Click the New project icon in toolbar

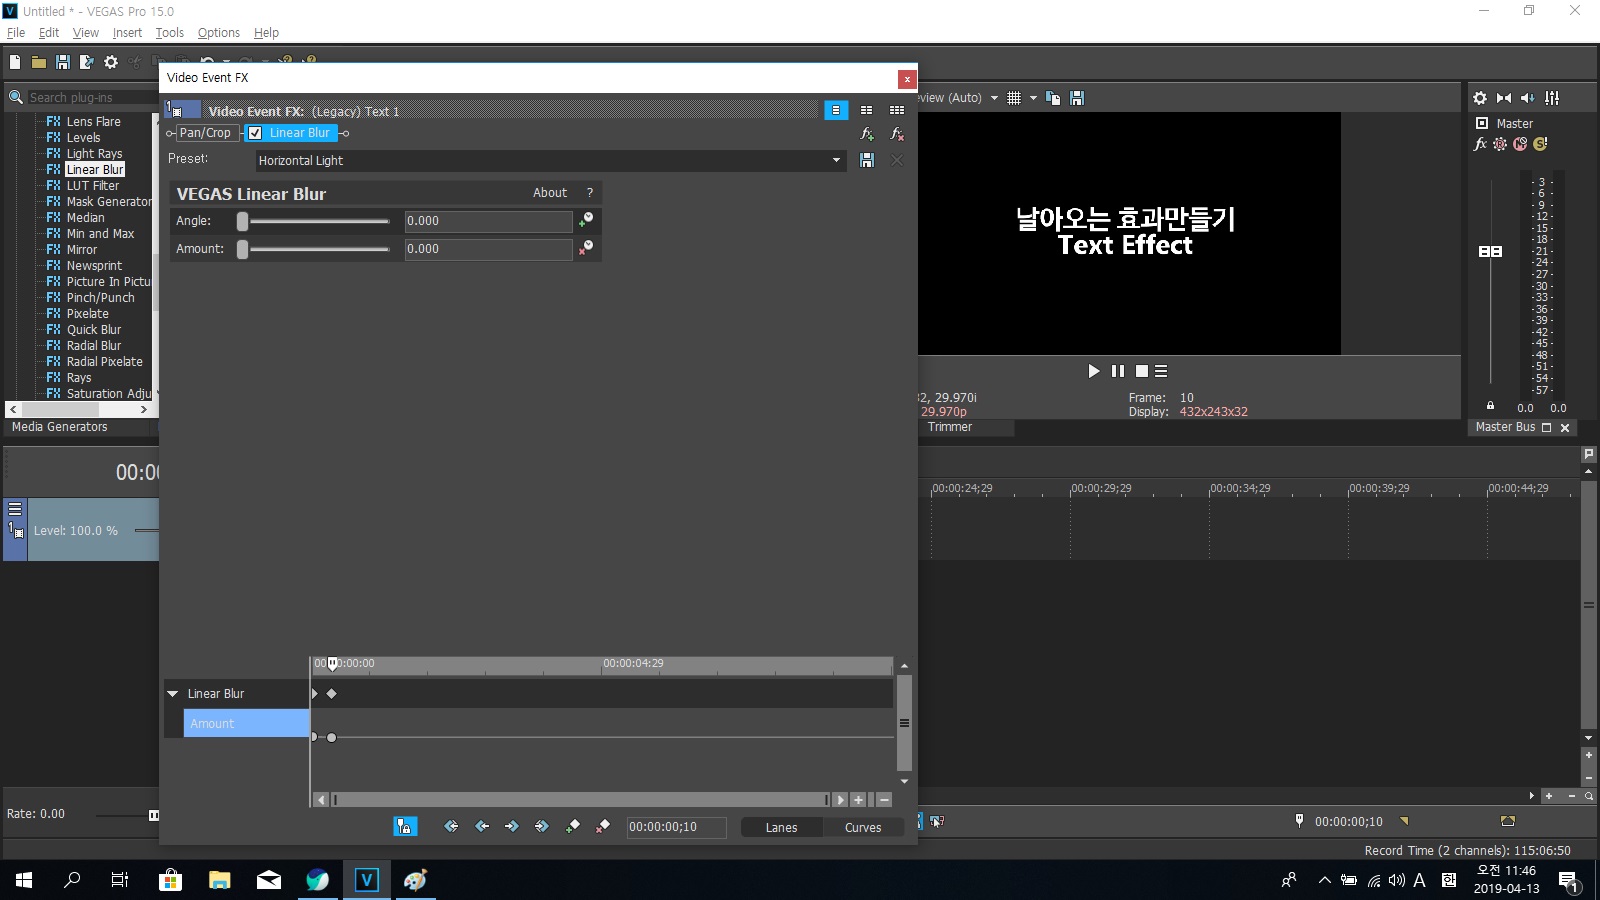[x=15, y=62]
